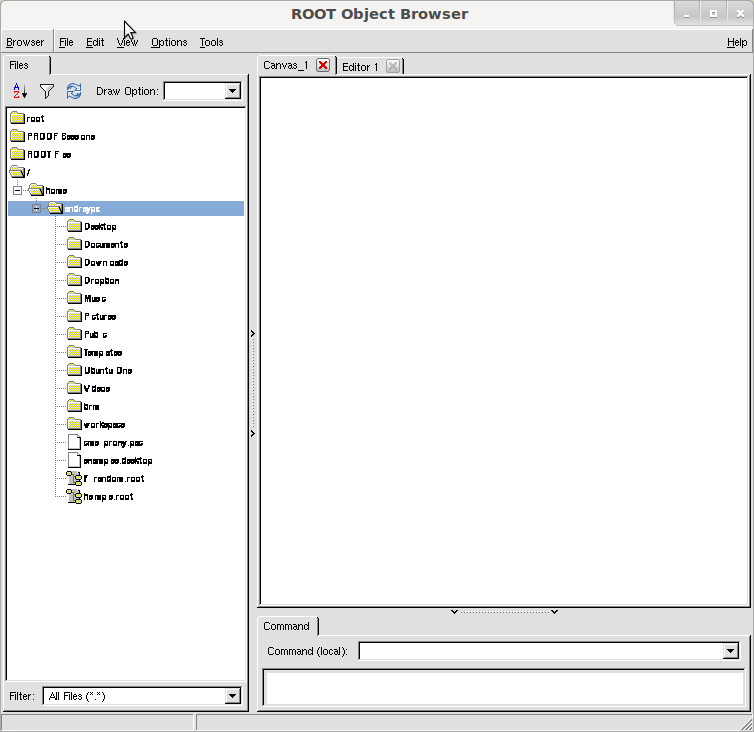Select the last .root file icon in tree
The height and width of the screenshot is (732, 754).
(74, 496)
